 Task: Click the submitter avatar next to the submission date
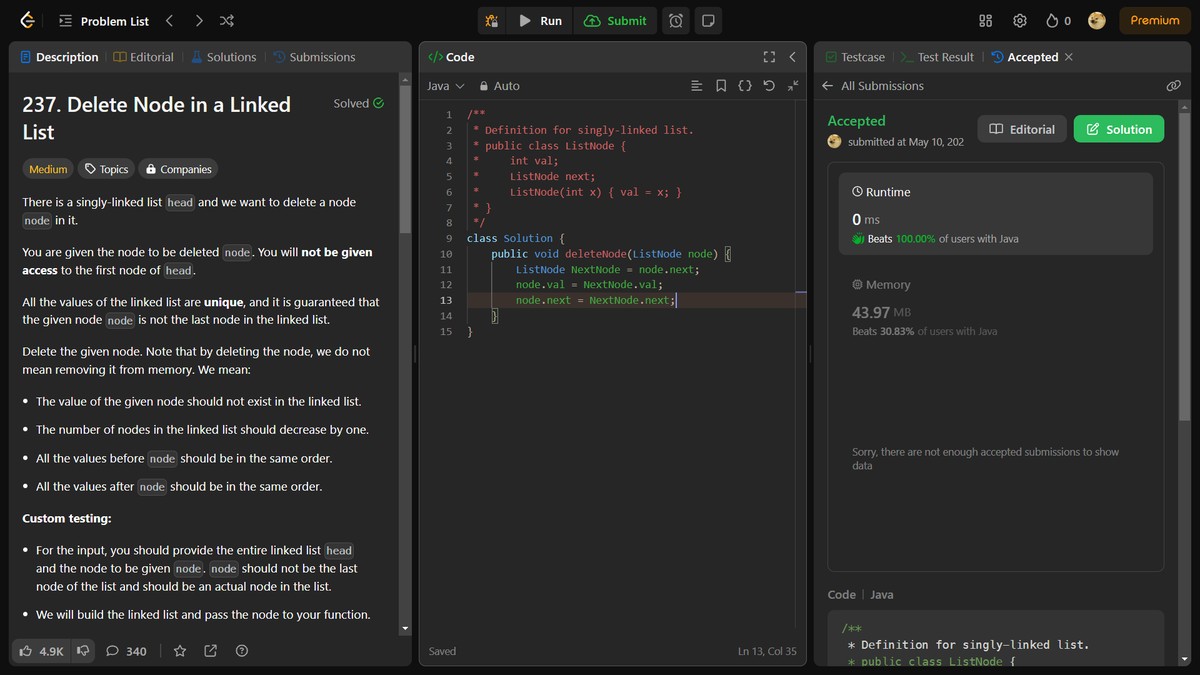(x=835, y=142)
